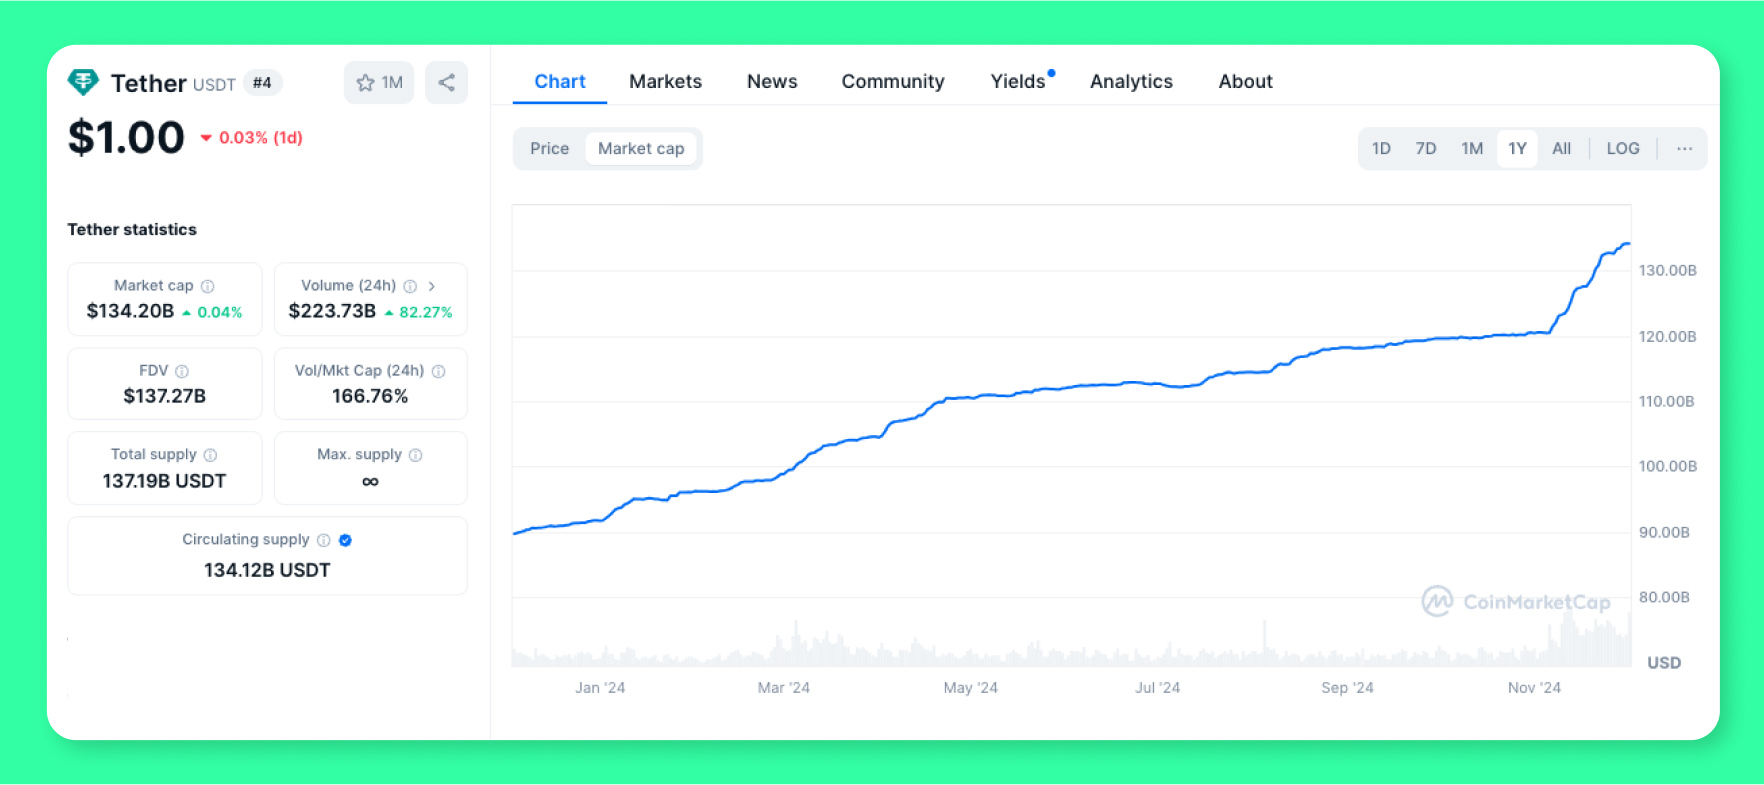Screen dimensions: 1764x785
Task: Click the #4 rank badge
Action: tap(262, 83)
